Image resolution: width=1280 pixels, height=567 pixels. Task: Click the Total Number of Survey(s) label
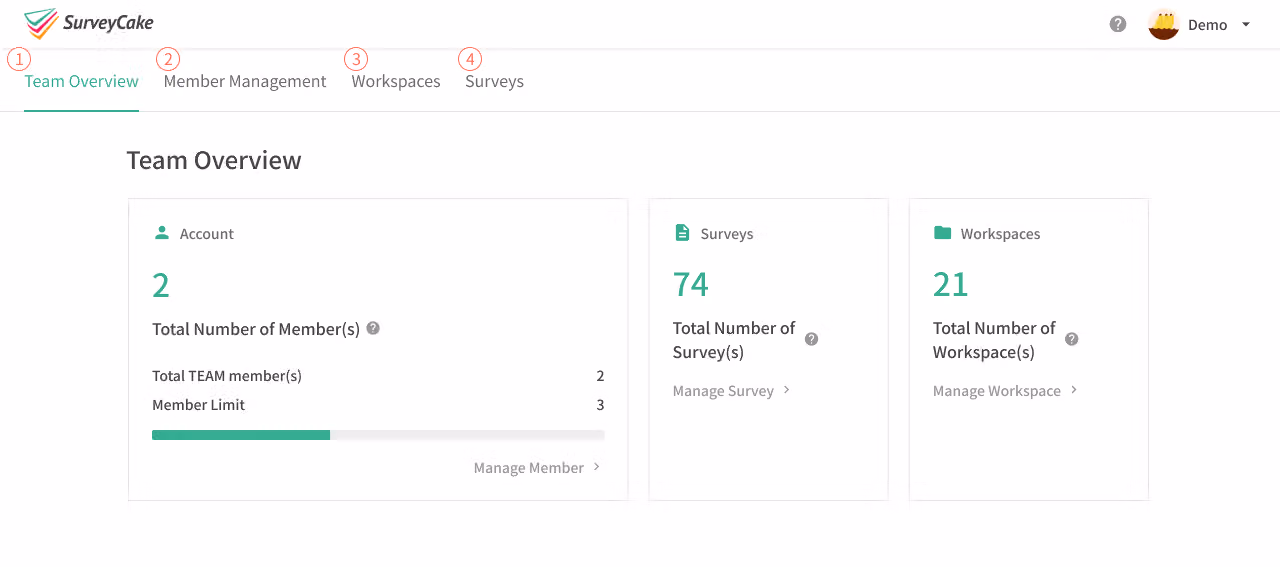point(734,340)
